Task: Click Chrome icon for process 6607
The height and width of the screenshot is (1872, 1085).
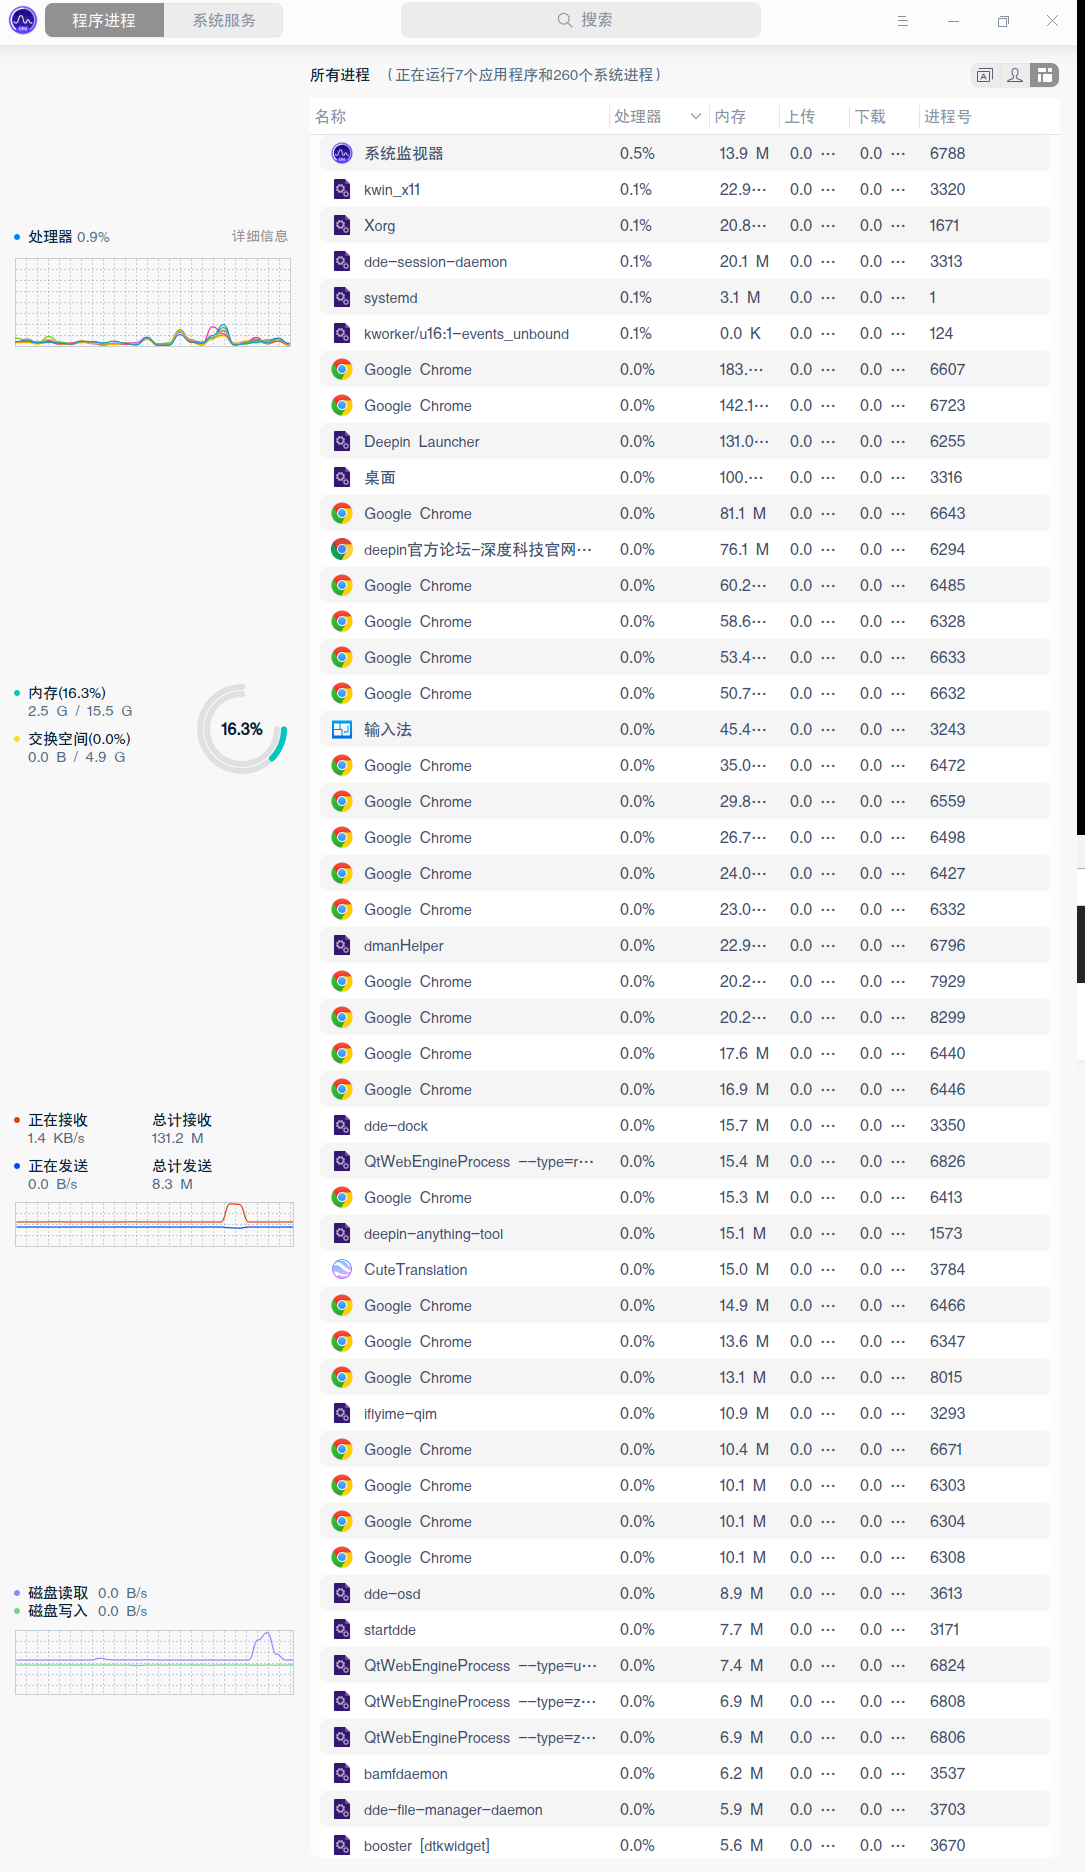Action: [x=342, y=369]
